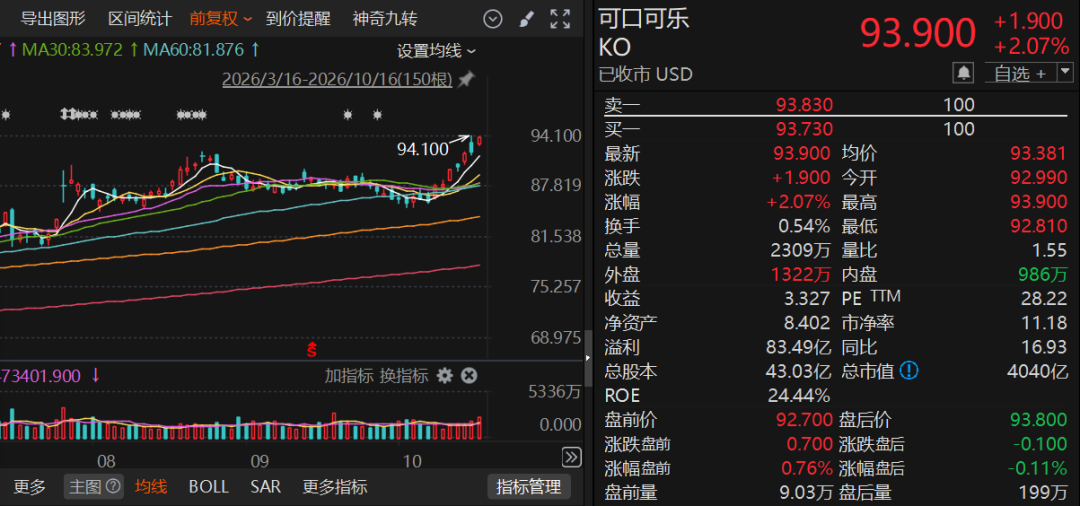Click the info icon next to 总市值
Image resolution: width=1080 pixels, height=506 pixels.
pyautogui.click(x=910, y=372)
